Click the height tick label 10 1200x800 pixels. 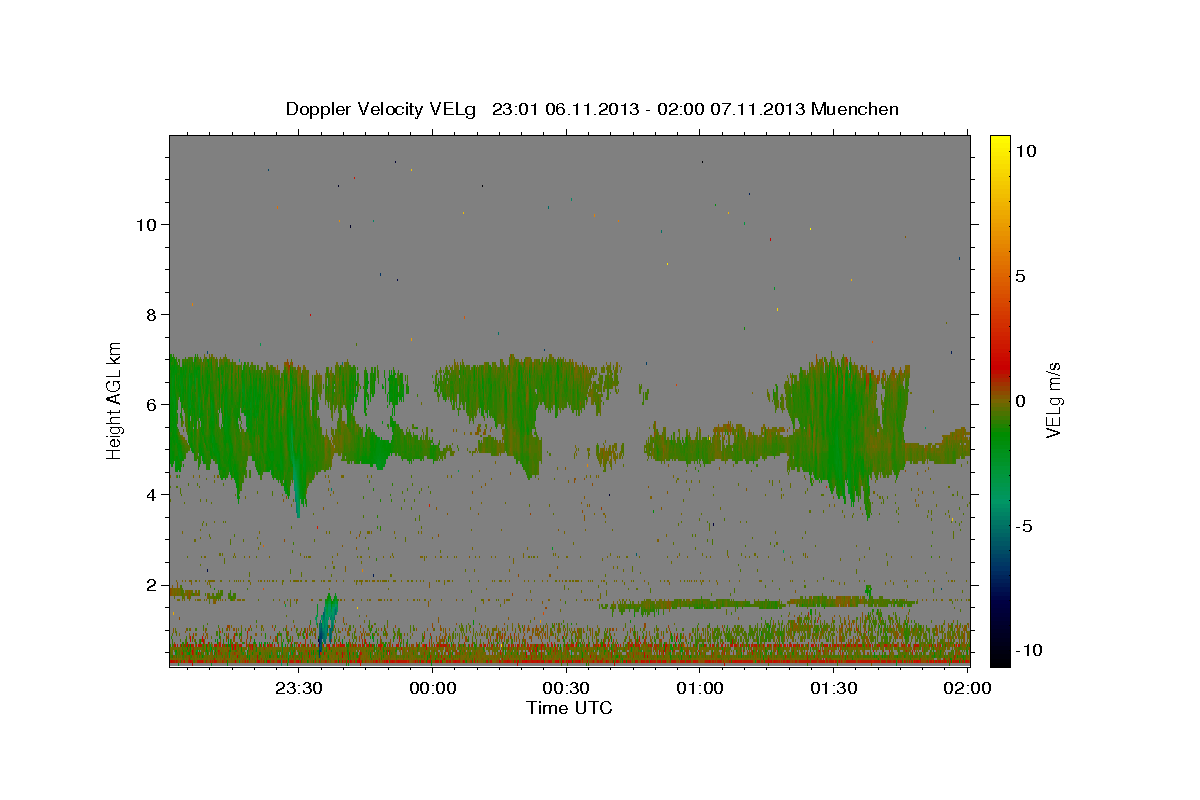[146, 225]
